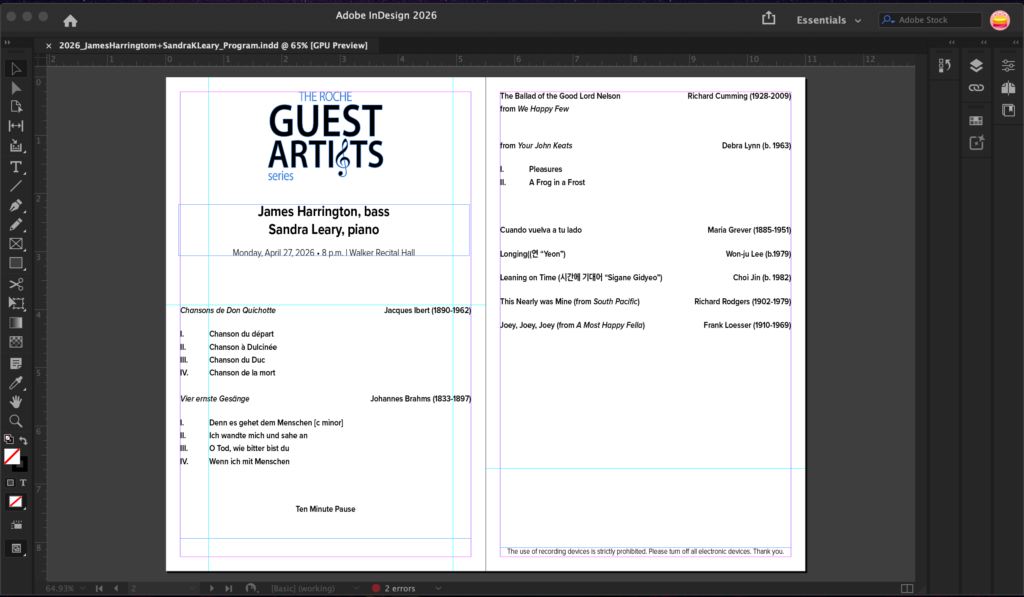Select the Selection tool arrow
The height and width of the screenshot is (597, 1024).
pos(16,69)
